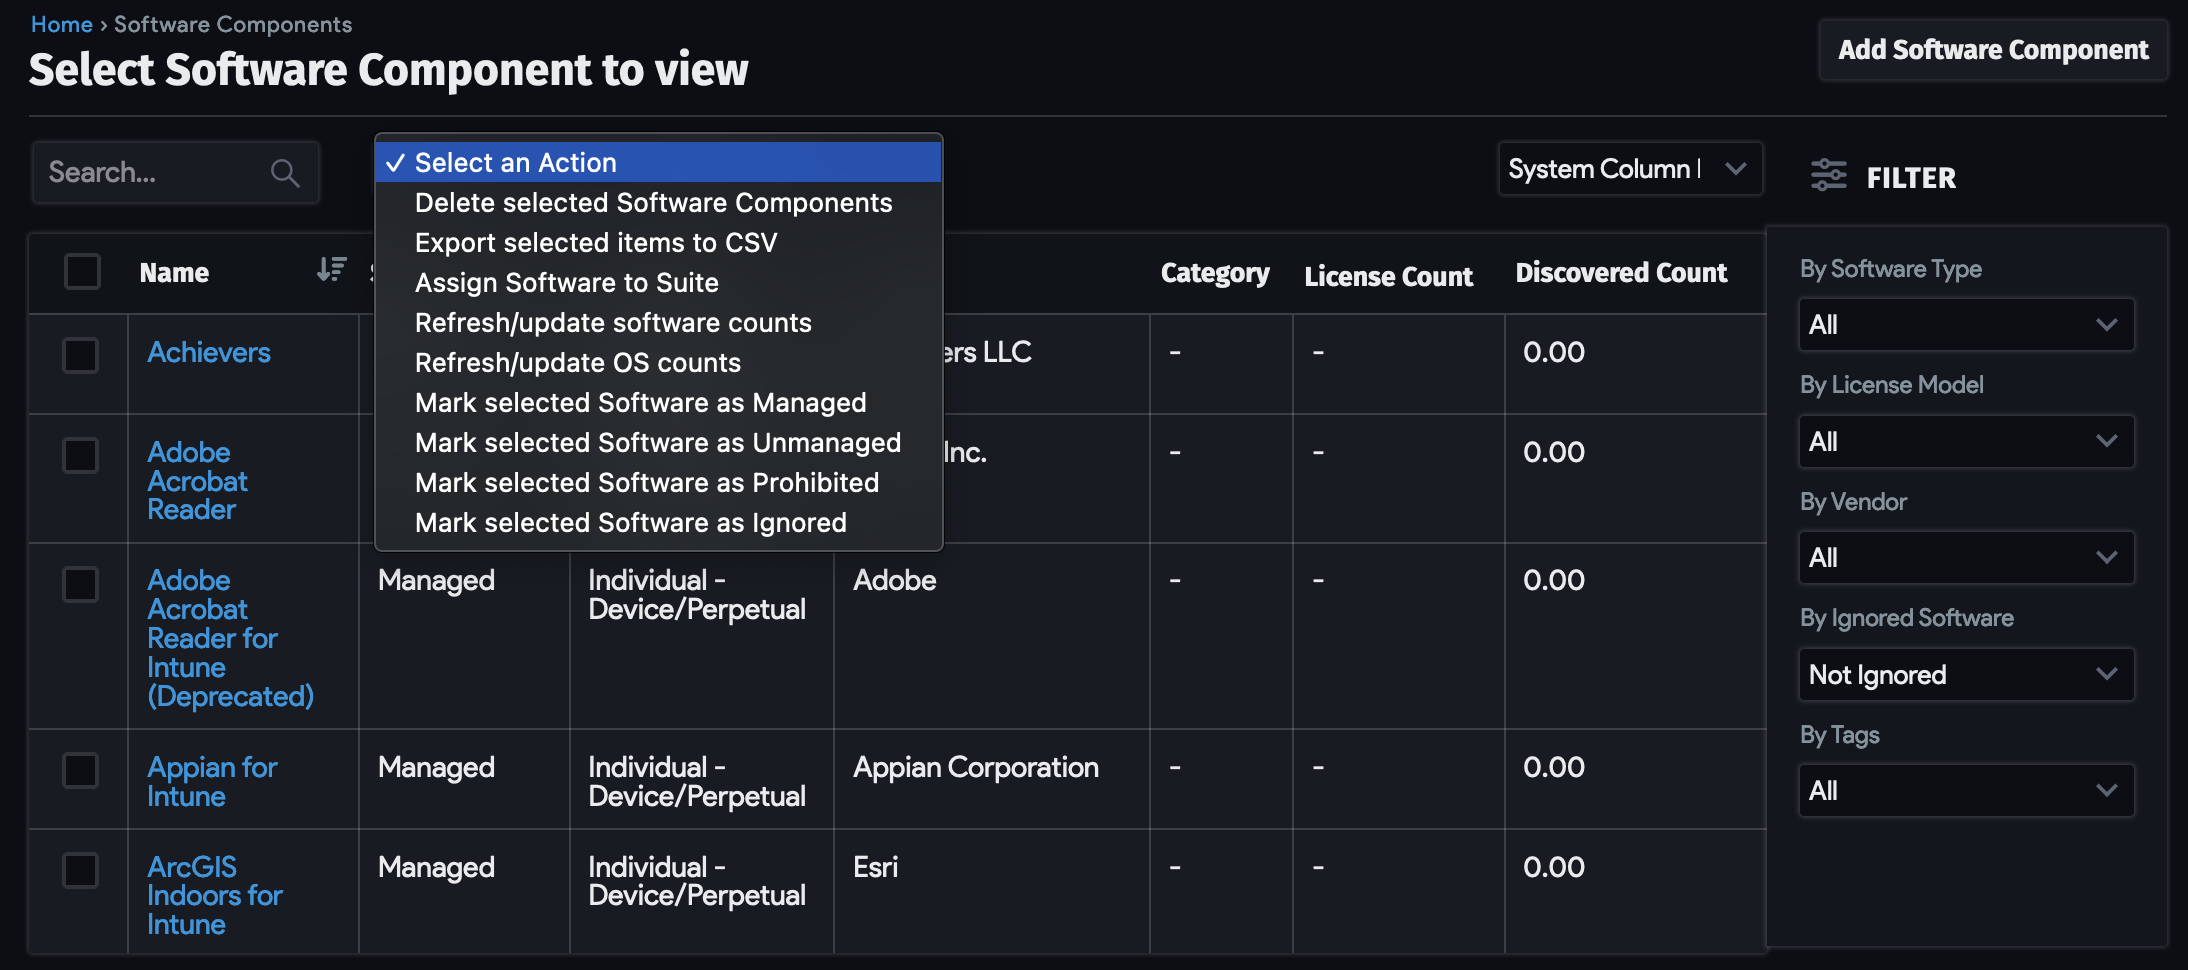Select the ArcGIS Indoors for Intune checkbox
Viewport: 2188px width, 970px height.
pos(80,870)
